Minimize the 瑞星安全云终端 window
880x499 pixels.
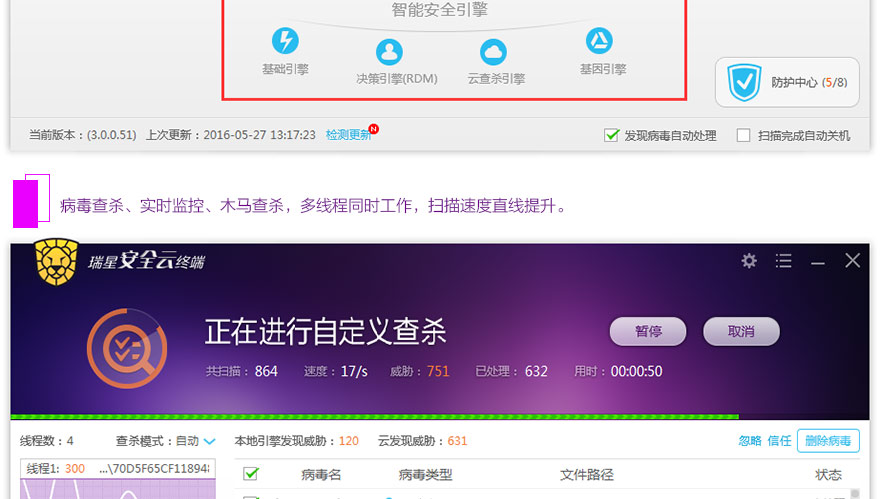(x=818, y=262)
